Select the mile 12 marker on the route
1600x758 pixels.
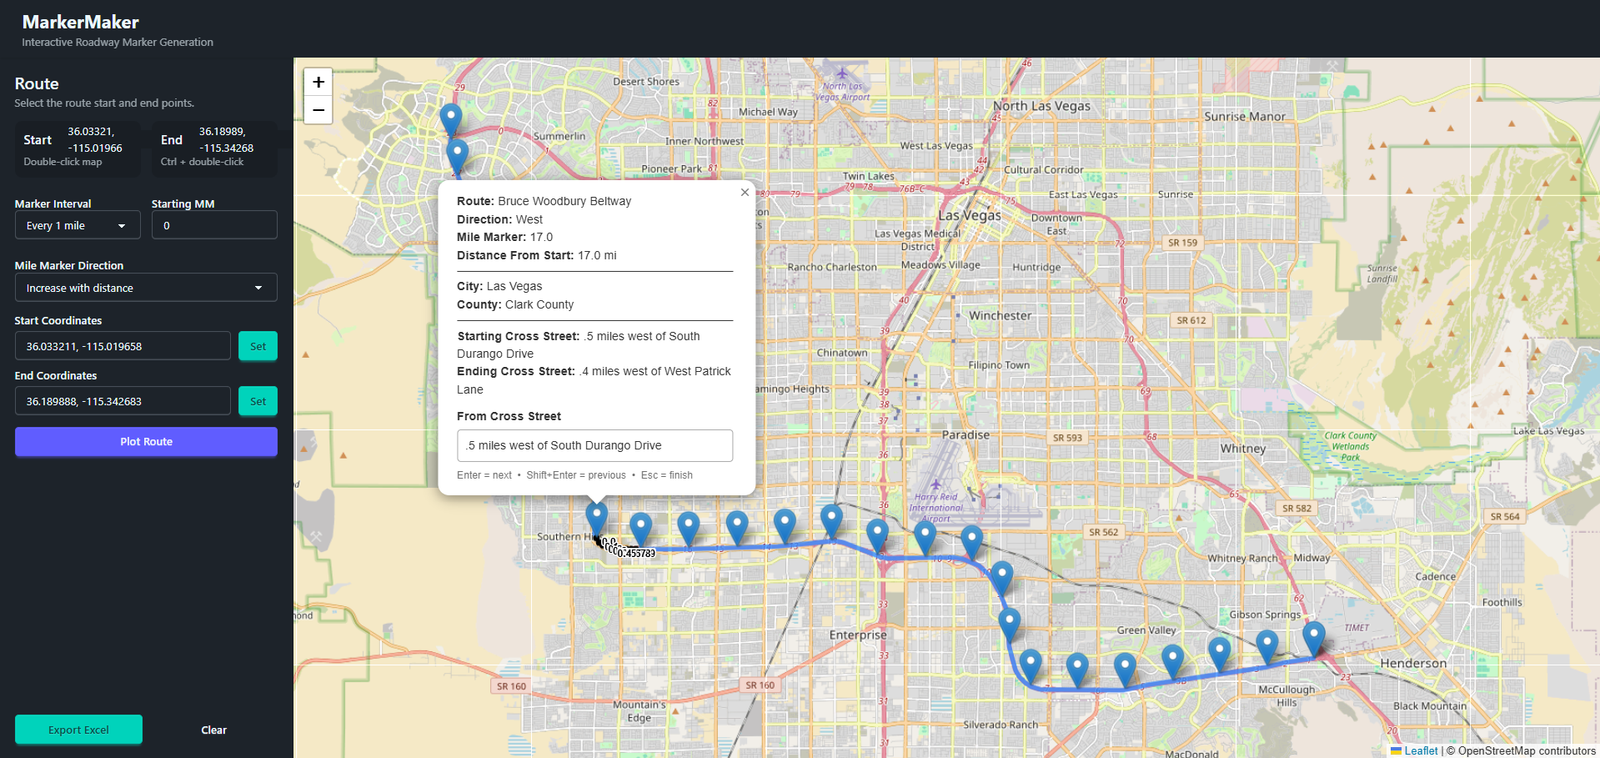(832, 522)
